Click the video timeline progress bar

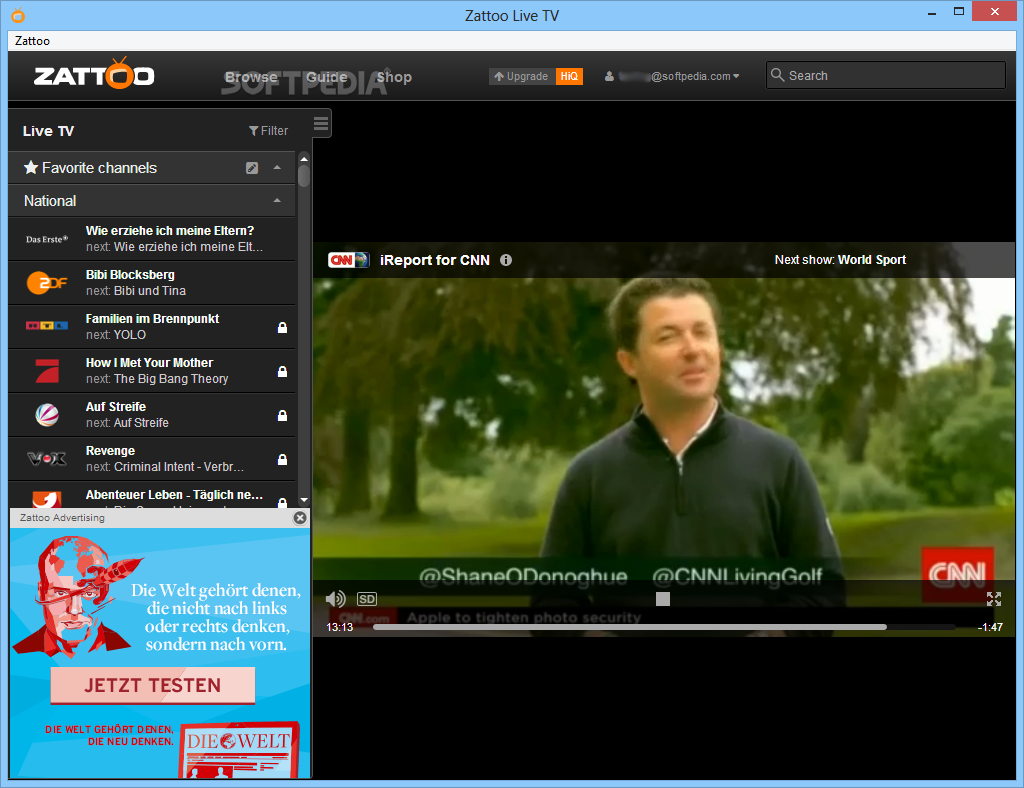tap(664, 627)
